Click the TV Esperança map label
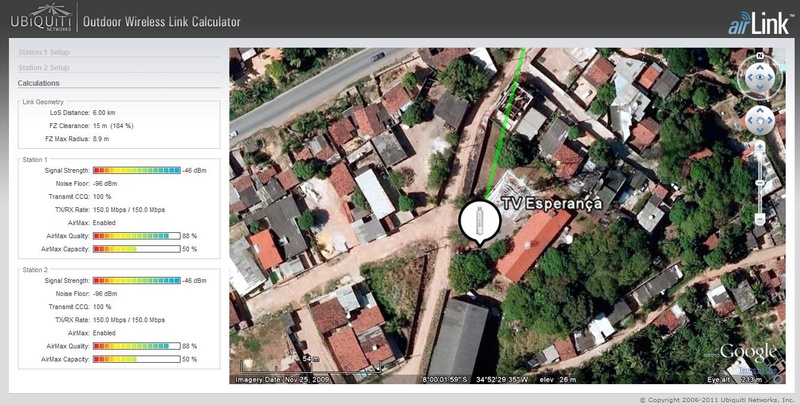Screen dimensions: 800x405 click(x=552, y=204)
